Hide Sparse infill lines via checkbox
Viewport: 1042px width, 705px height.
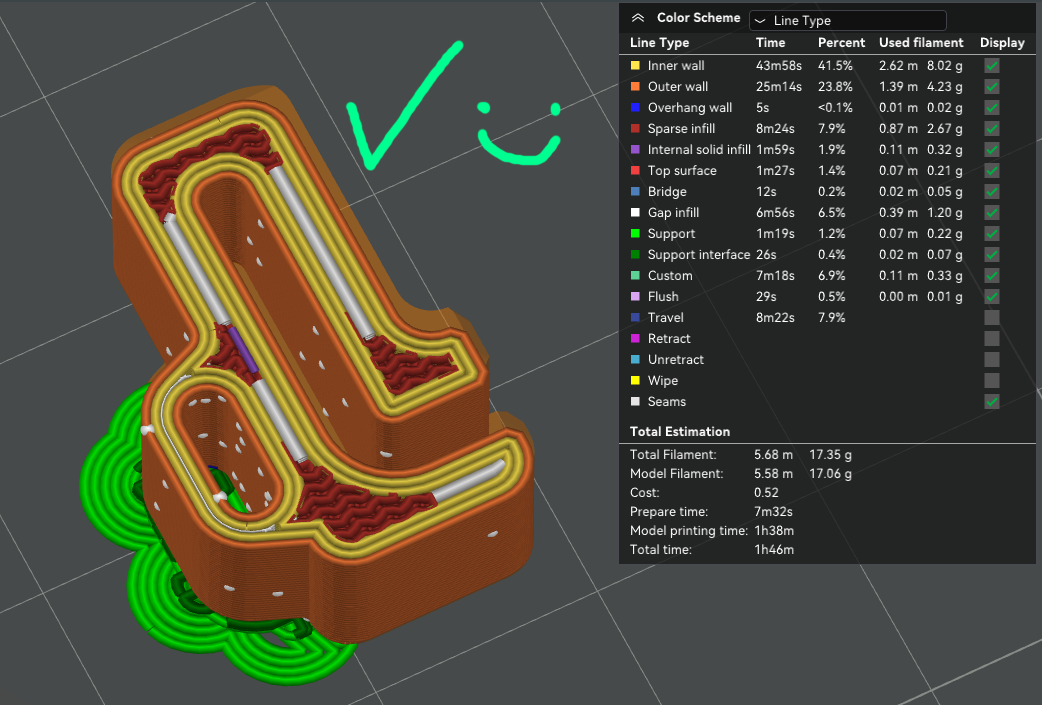click(991, 129)
